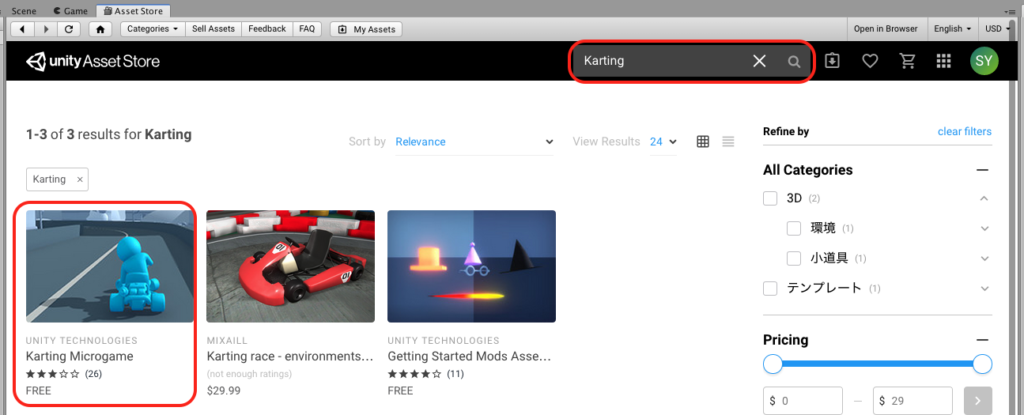Switch to the Scene tab
This screenshot has width=1024, height=415.
pos(23,9)
